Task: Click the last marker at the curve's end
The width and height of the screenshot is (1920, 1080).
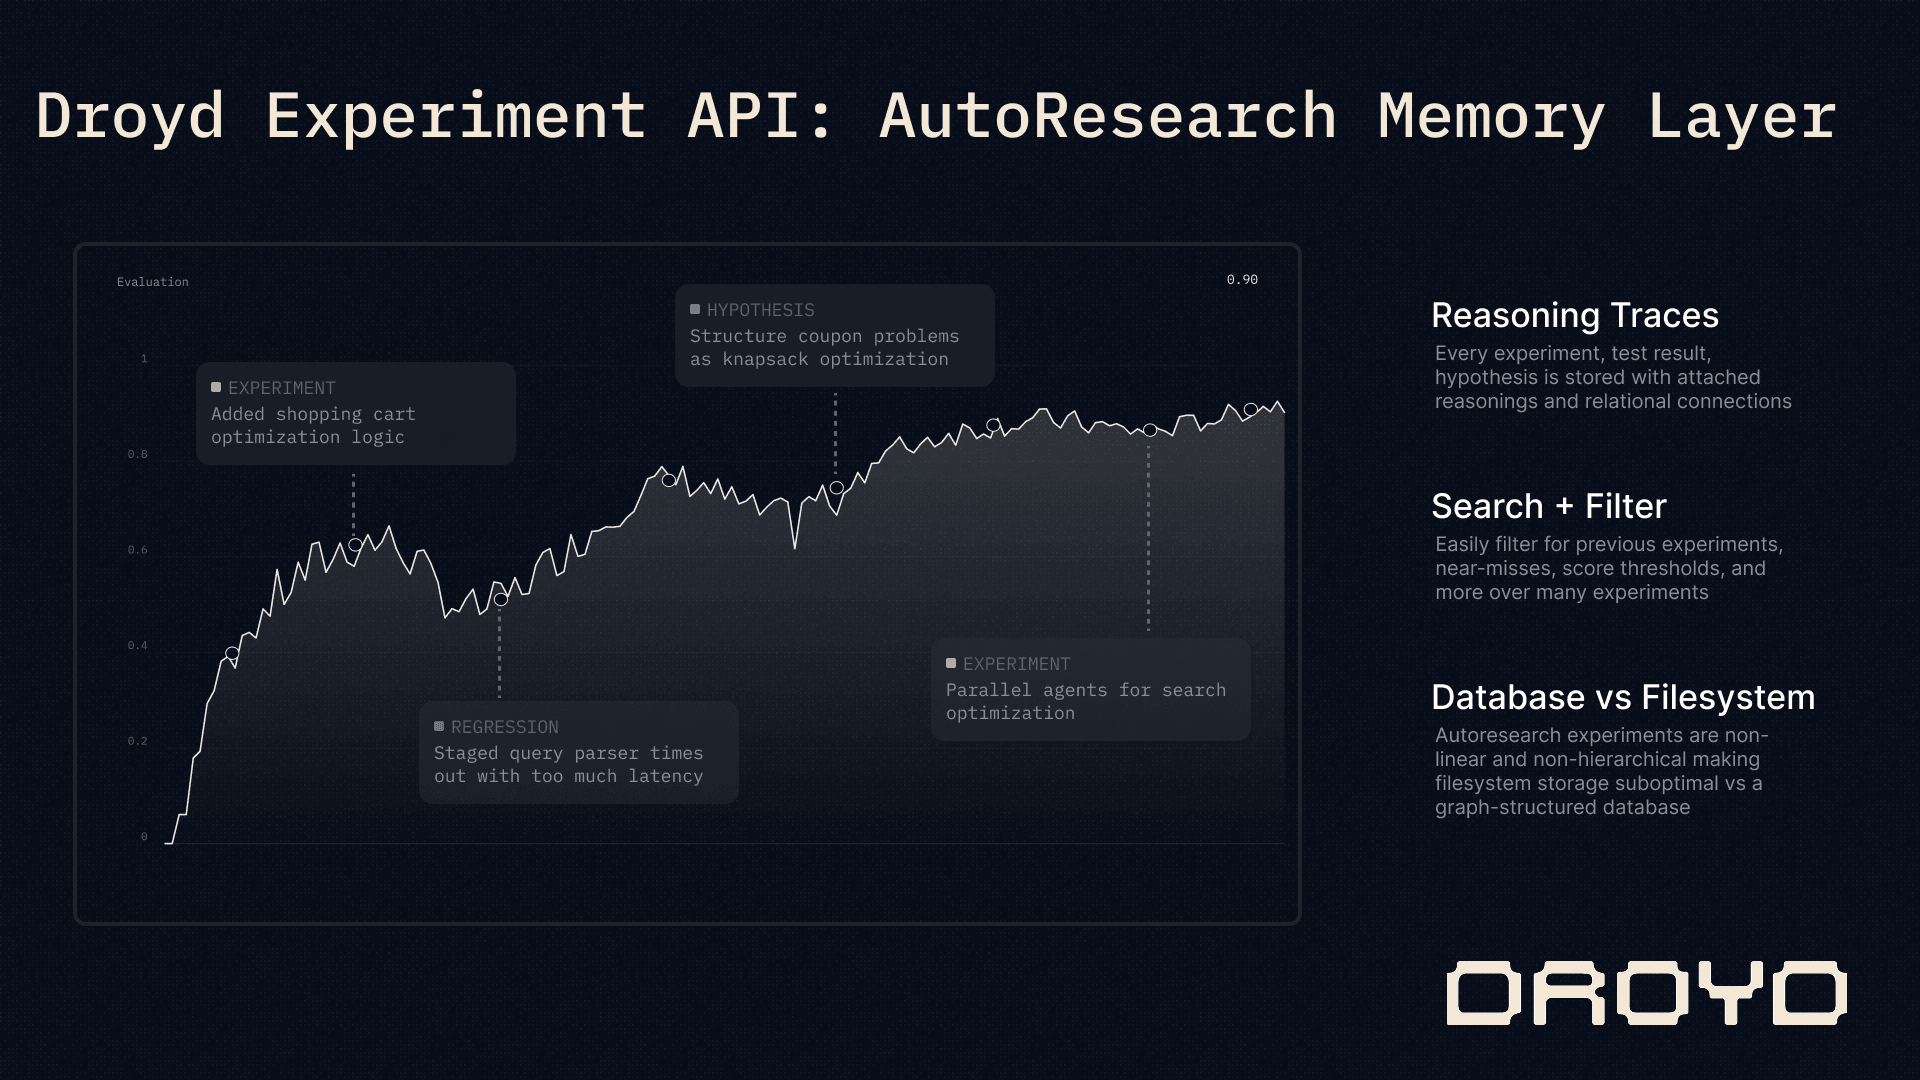Action: point(1250,409)
